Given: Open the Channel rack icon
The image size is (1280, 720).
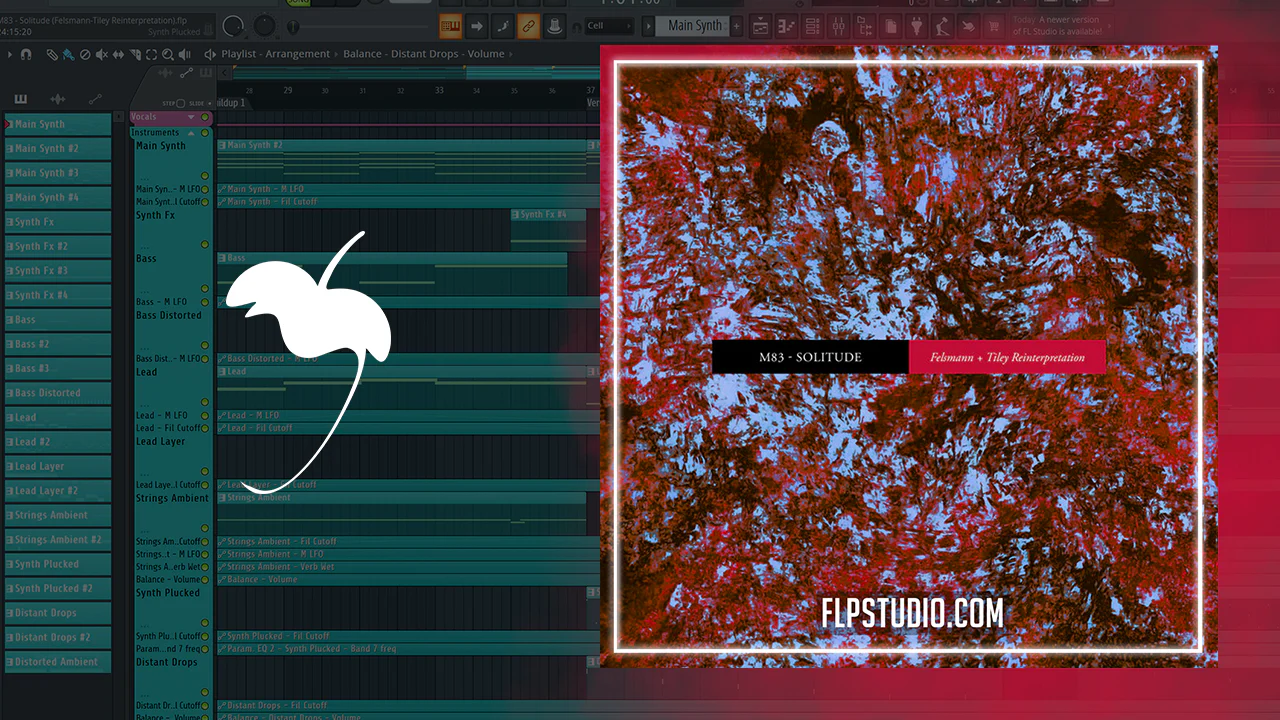Looking at the screenshot, I should click(813, 26).
